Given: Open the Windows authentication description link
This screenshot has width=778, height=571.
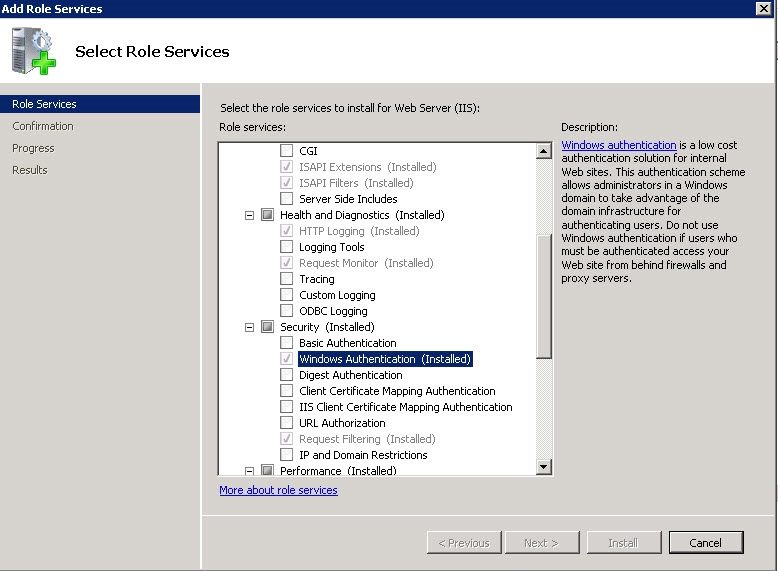Looking at the screenshot, I should coord(619,145).
